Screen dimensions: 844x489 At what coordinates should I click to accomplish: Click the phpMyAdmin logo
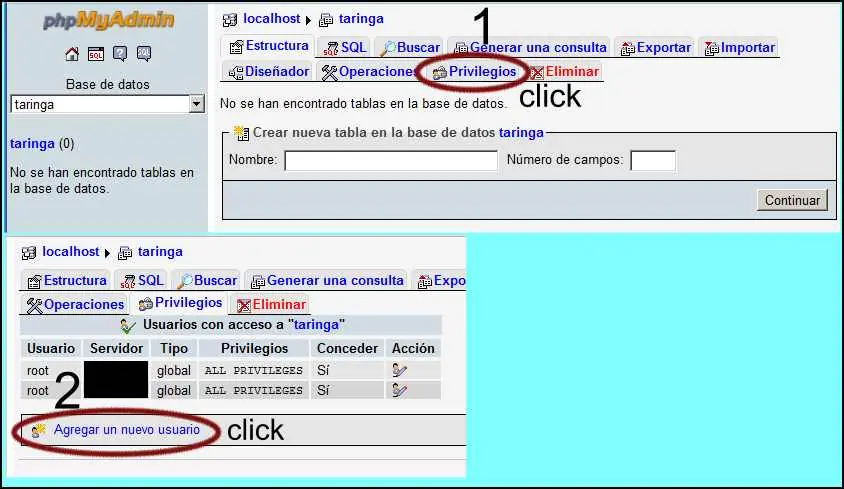(x=108, y=20)
